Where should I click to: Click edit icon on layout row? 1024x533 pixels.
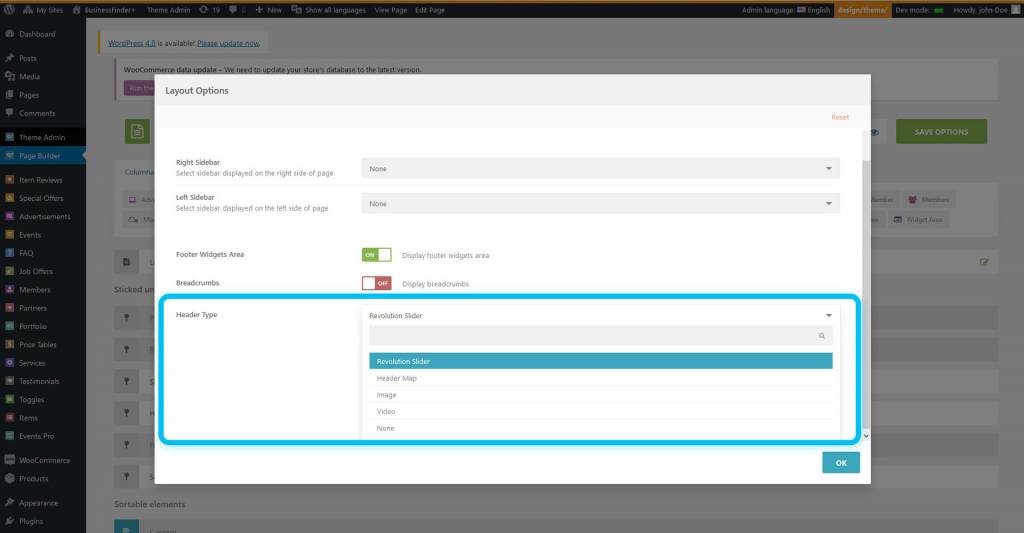click(x=984, y=262)
